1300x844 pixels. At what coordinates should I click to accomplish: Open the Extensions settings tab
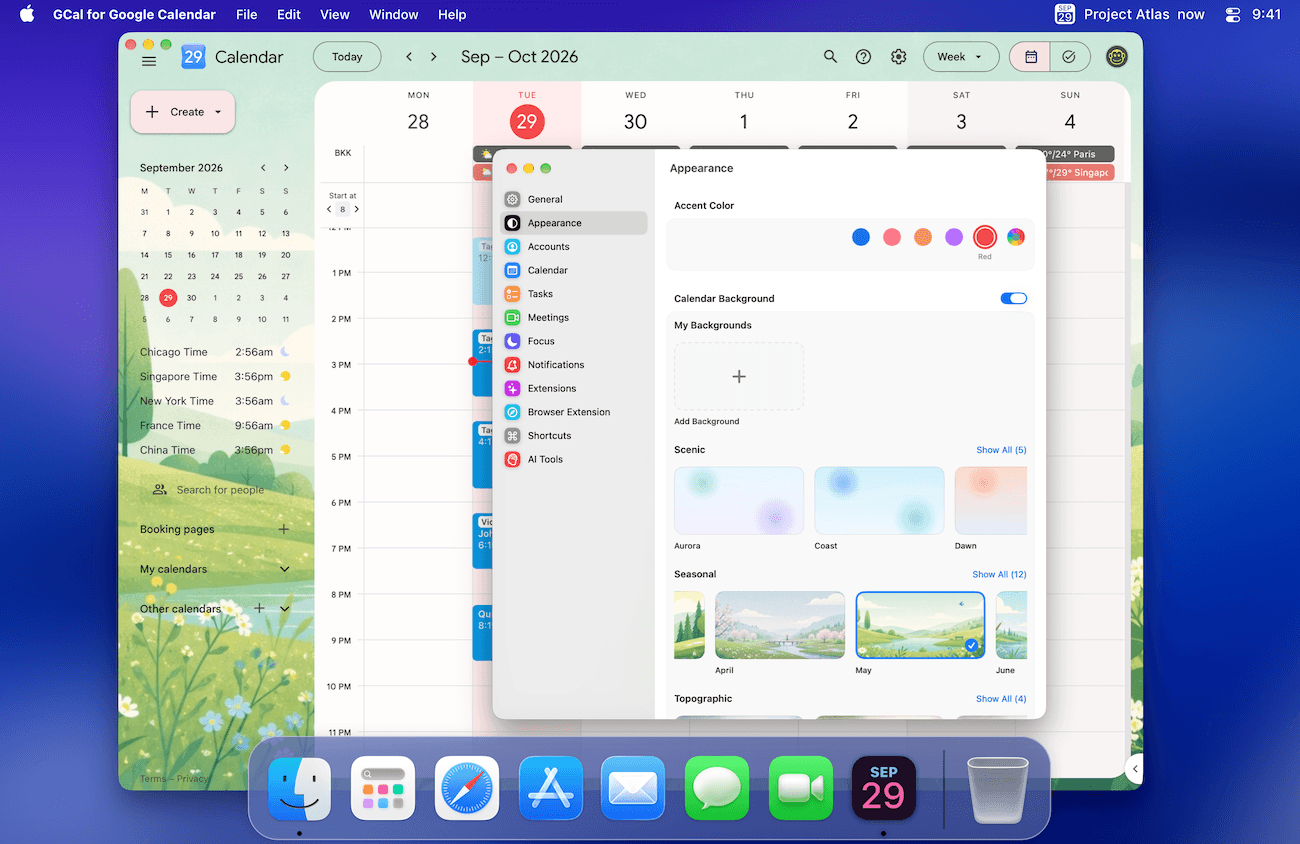point(574,388)
